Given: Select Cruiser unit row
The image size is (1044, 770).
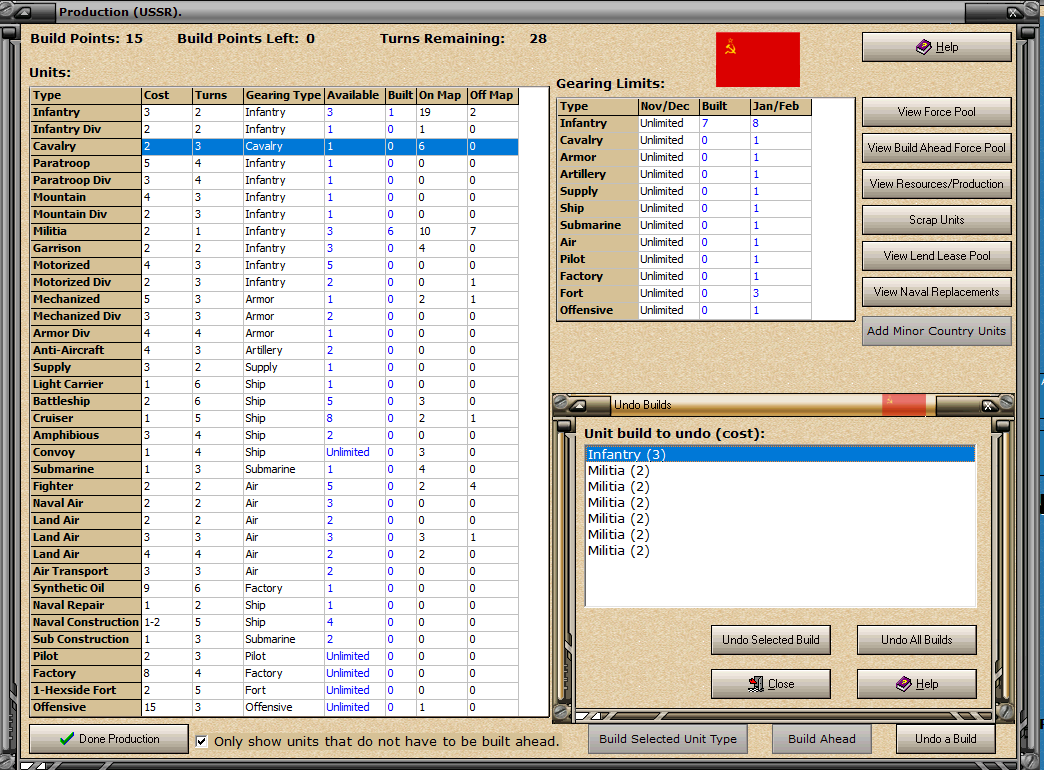Looking at the screenshot, I should pos(274,418).
